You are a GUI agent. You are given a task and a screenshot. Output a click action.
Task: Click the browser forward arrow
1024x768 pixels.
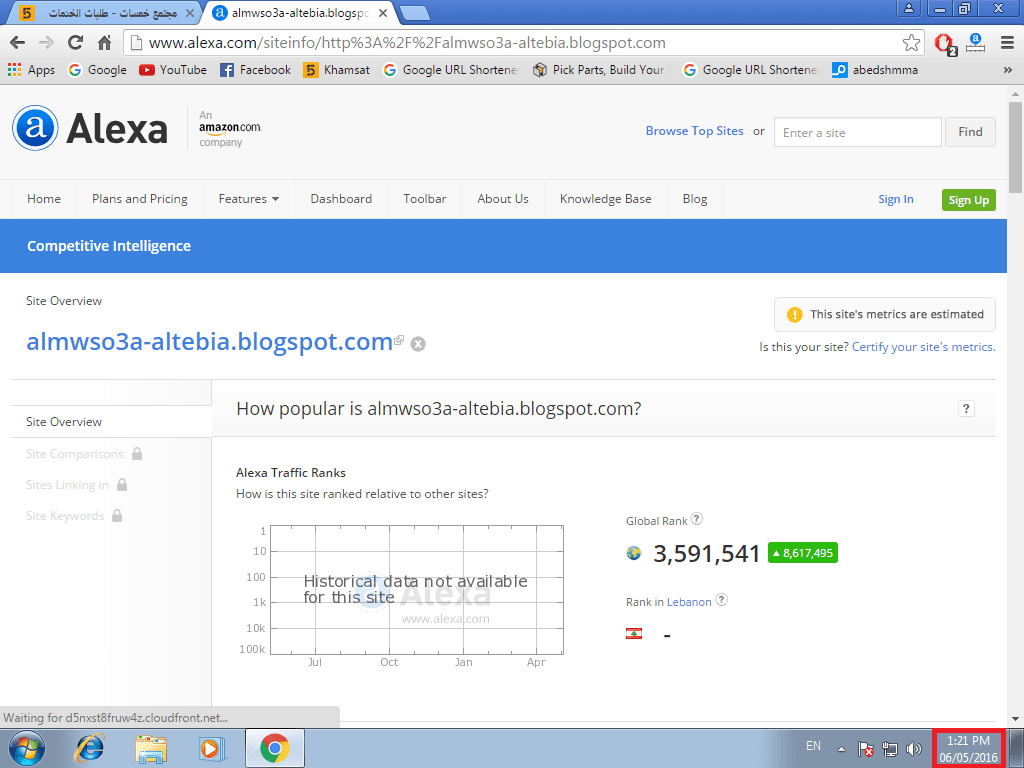click(46, 43)
